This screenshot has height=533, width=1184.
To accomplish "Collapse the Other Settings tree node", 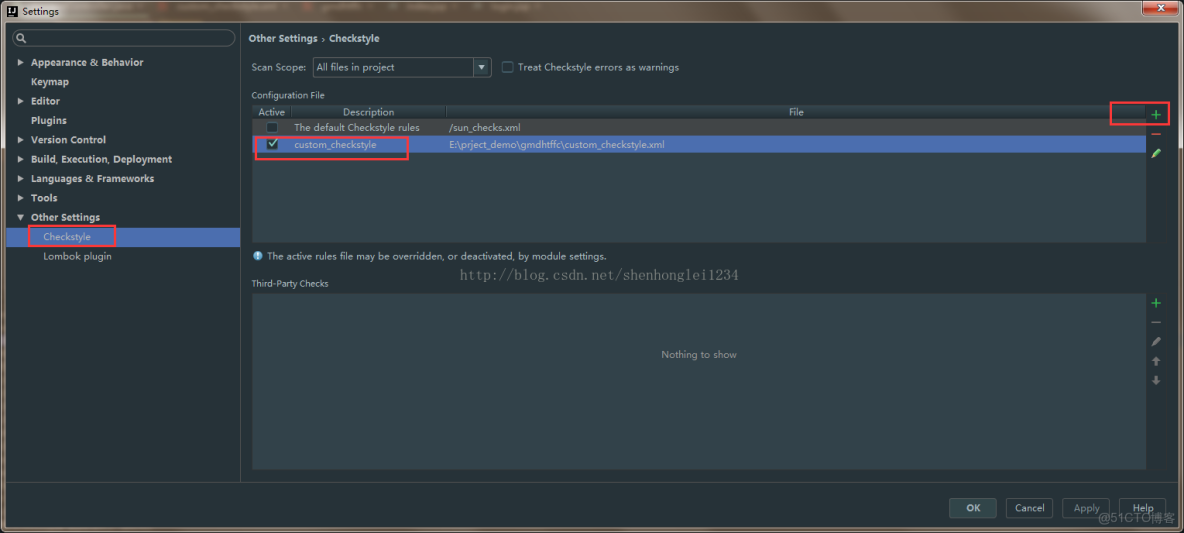I will [x=21, y=217].
